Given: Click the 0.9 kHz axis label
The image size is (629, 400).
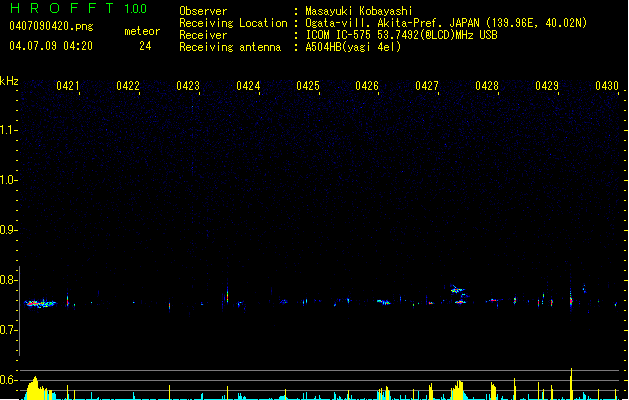Looking at the screenshot, I should pyautogui.click(x=8, y=230).
